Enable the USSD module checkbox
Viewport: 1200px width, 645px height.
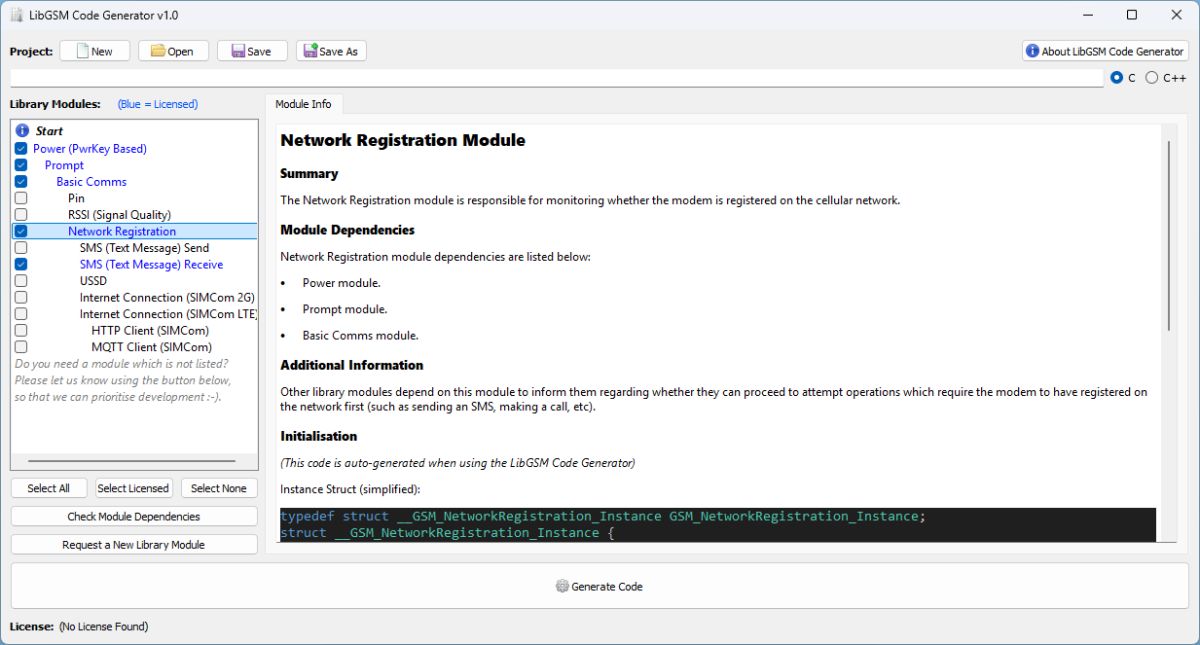pos(21,281)
